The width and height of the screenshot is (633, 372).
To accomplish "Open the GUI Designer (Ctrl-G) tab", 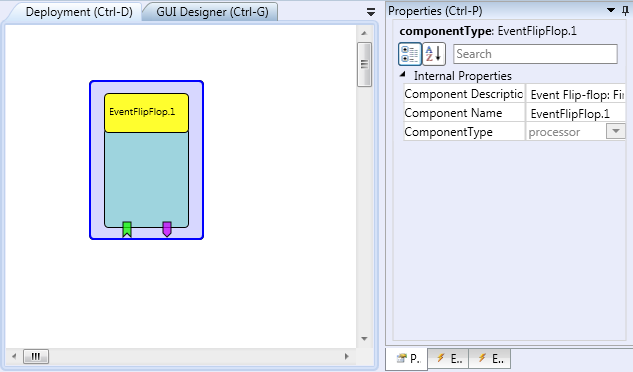I will [212, 12].
